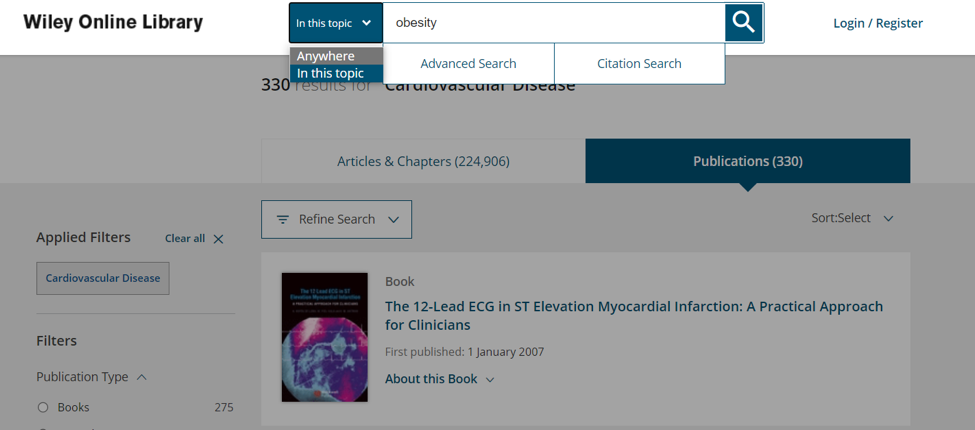975x430 pixels.
Task: Select the Books radio button
Action: (x=43, y=407)
